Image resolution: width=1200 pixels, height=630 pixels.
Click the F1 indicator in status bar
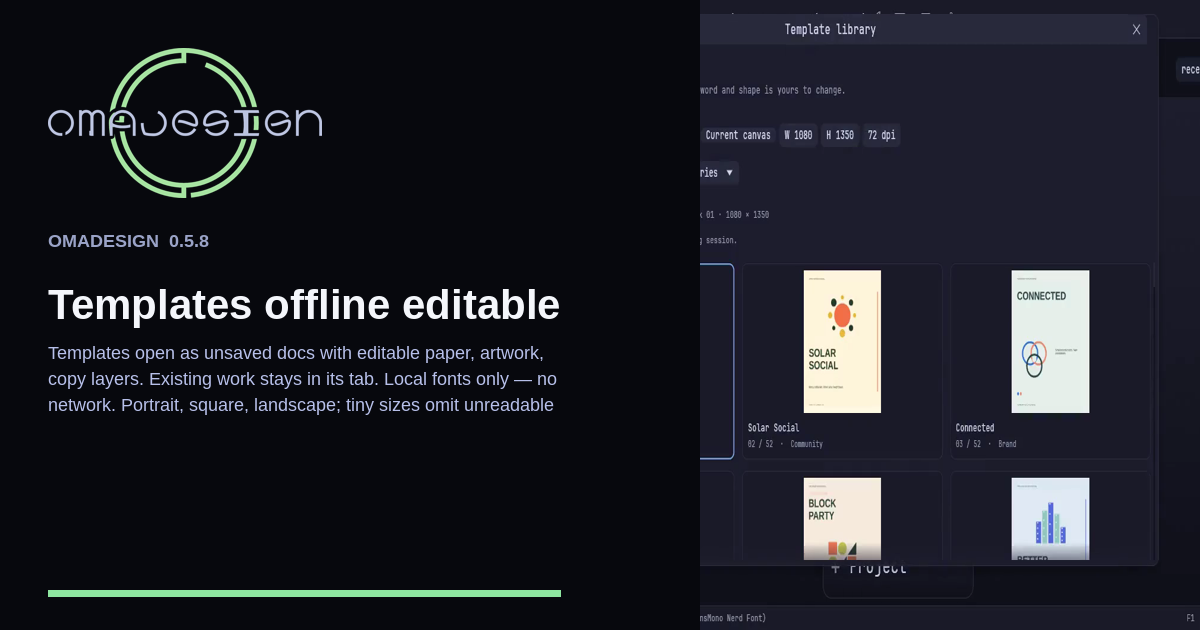[1190, 618]
